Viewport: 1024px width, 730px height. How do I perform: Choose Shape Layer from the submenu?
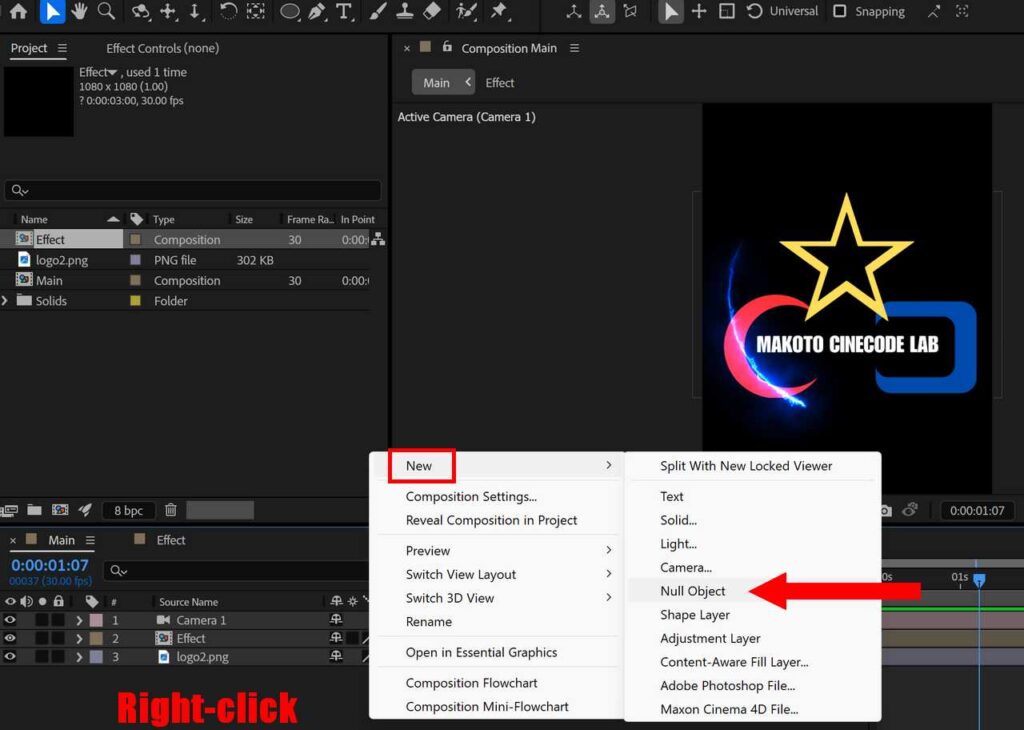(695, 614)
